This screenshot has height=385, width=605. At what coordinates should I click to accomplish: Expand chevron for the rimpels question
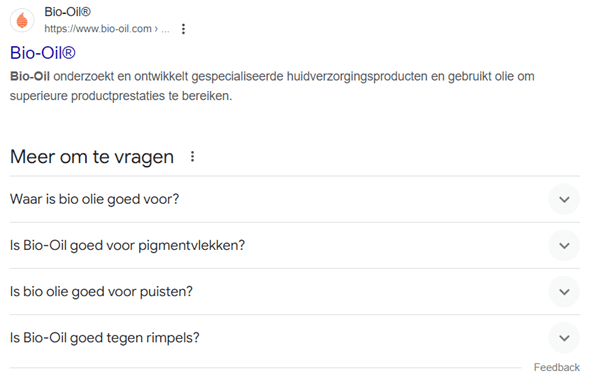point(564,338)
